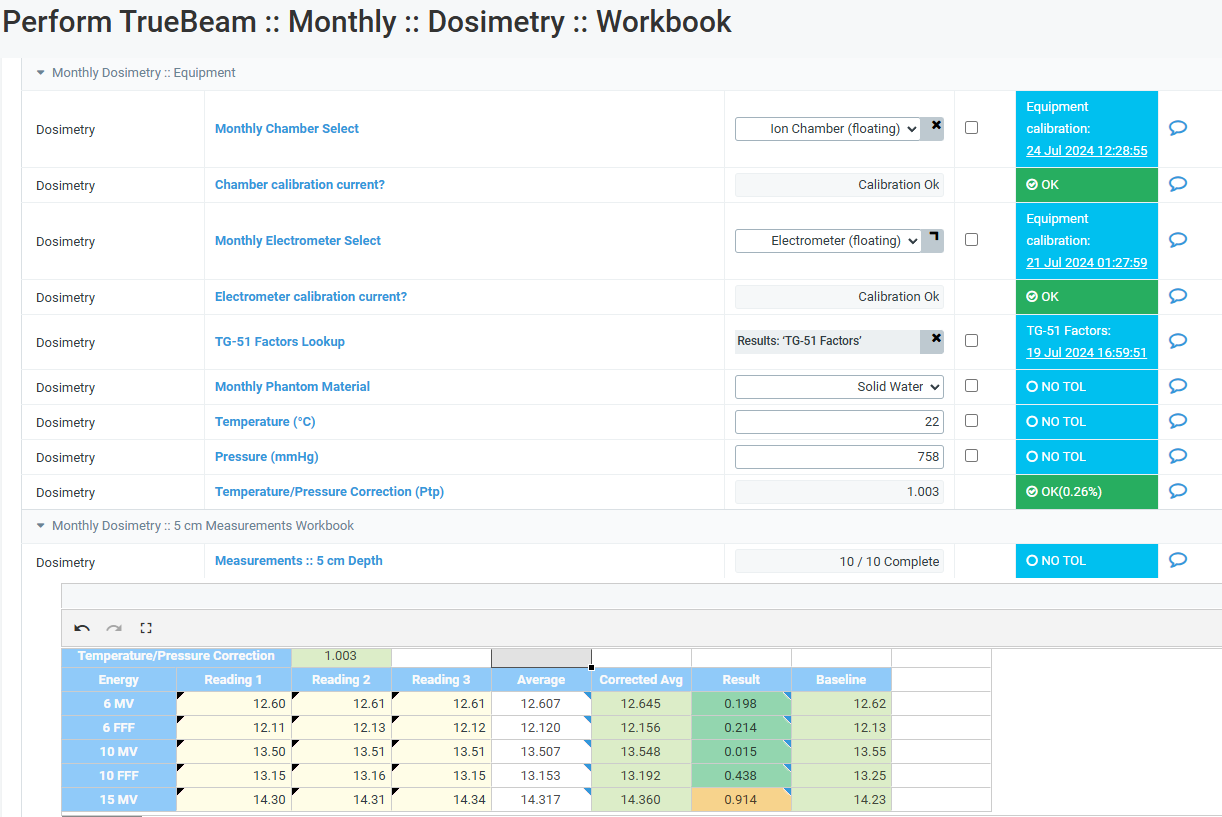Open comment for Monthly Electrometer Select
This screenshot has width=1222, height=817.
tap(1178, 240)
